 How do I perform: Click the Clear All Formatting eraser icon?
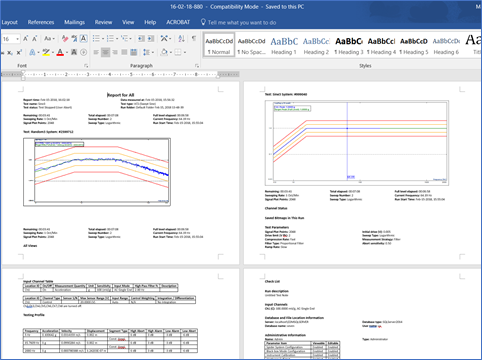65,39
